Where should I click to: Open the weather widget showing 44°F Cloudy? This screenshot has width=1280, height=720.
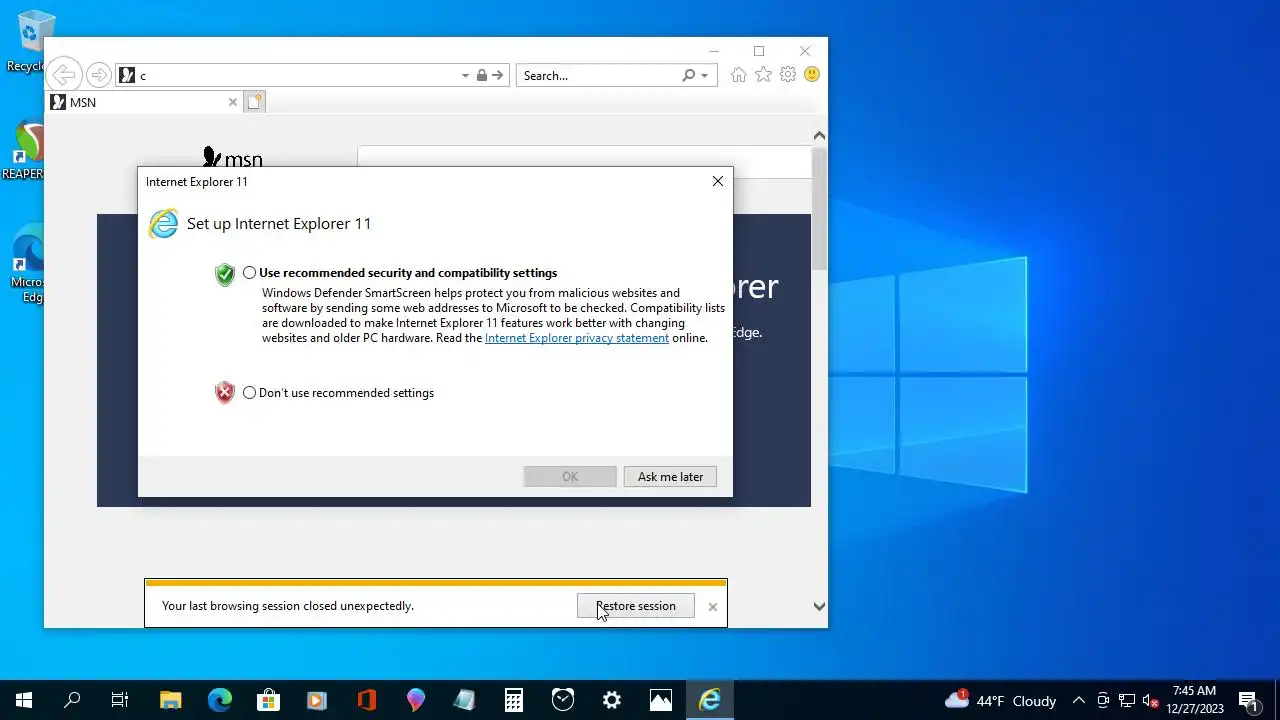[1000, 700]
